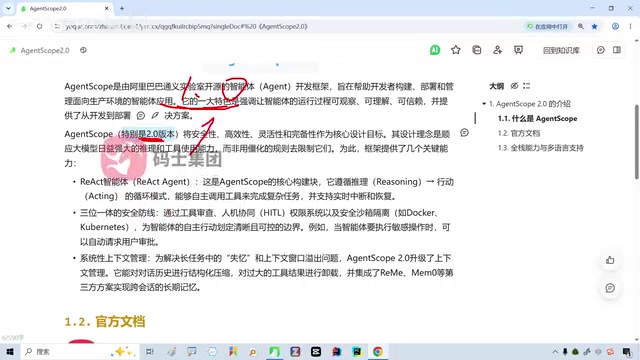Open the green AI assistant icon
The width and height of the screenshot is (640, 360).
tap(435, 50)
